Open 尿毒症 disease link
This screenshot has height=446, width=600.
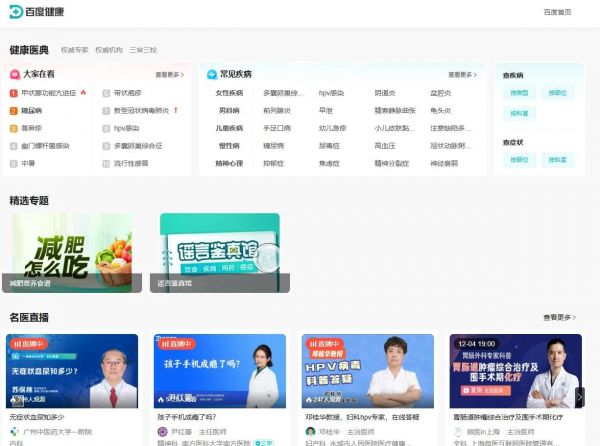pos(329,146)
